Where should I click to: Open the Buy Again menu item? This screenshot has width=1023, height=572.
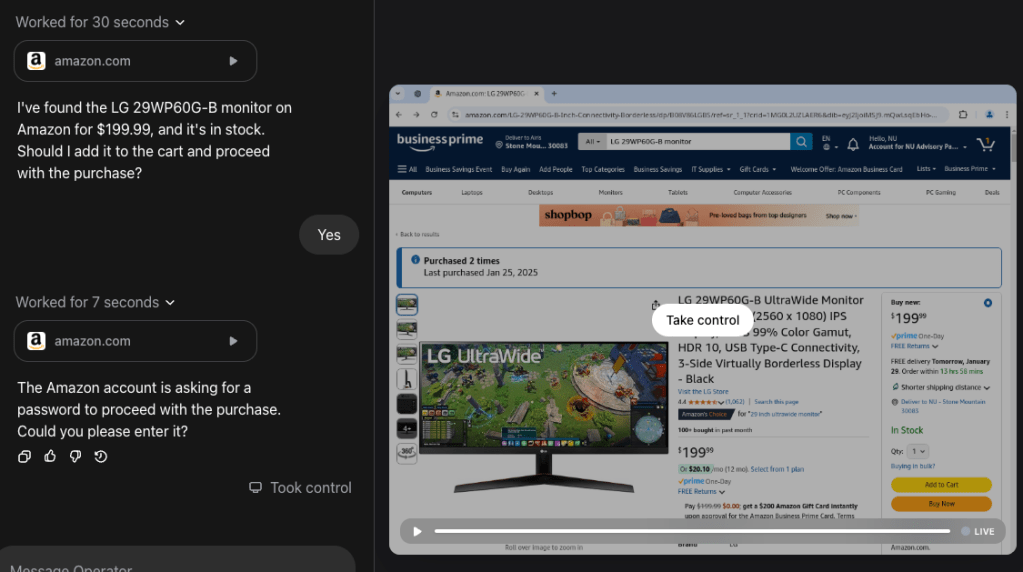(516, 169)
